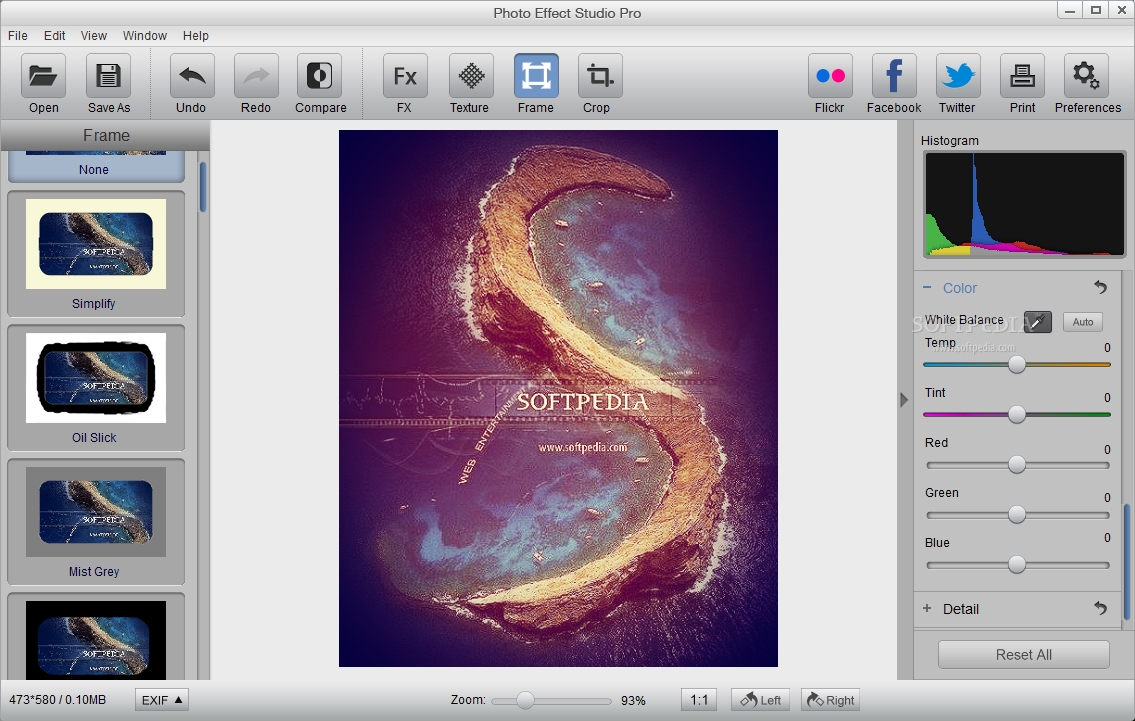Viewport: 1135px width, 721px height.
Task: Toggle the Compare before/after view
Action: click(x=319, y=75)
